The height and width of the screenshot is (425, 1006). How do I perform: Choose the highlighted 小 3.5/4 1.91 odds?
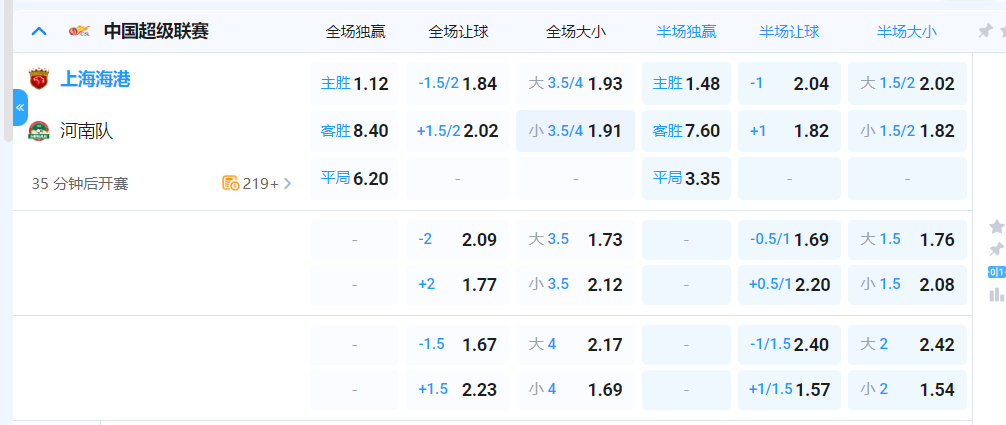pos(575,131)
